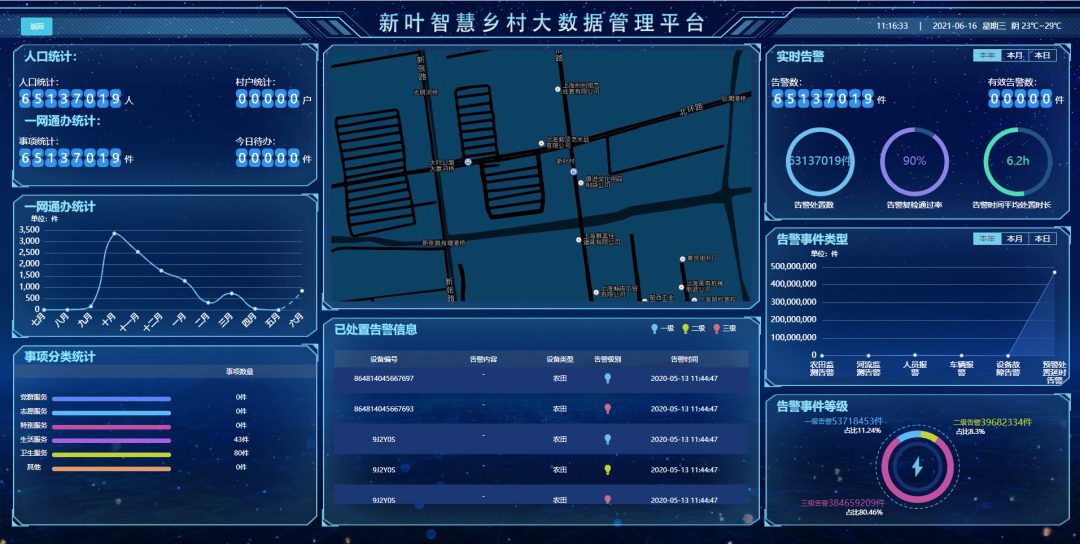Switch to 本日 in 告警事件类型 panel
Image resolution: width=1080 pixels, height=544 pixels.
(1041, 239)
